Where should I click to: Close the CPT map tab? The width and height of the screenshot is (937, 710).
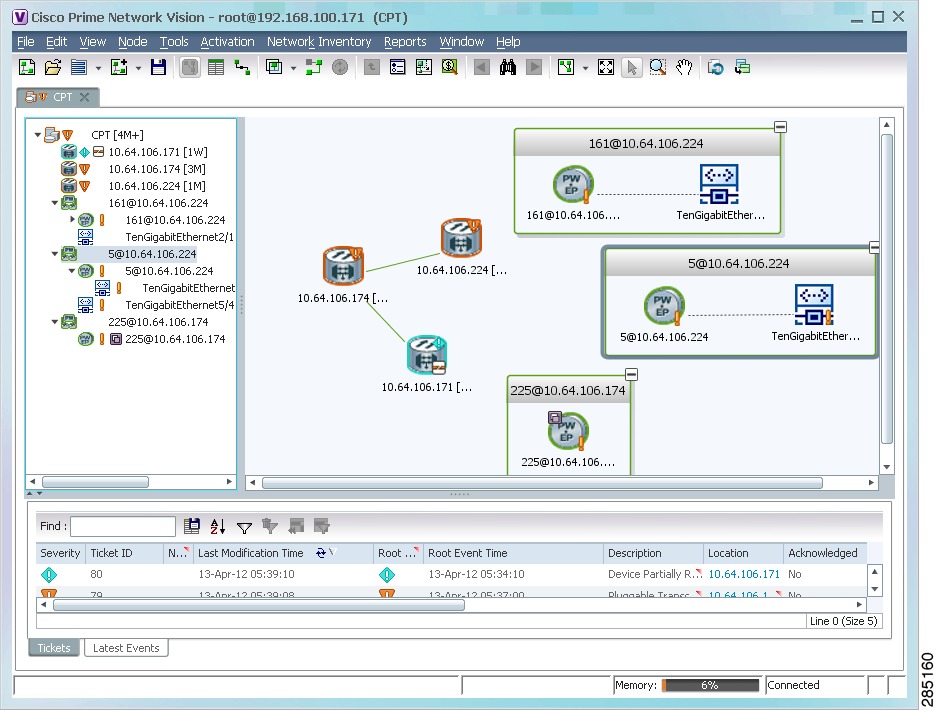click(85, 97)
